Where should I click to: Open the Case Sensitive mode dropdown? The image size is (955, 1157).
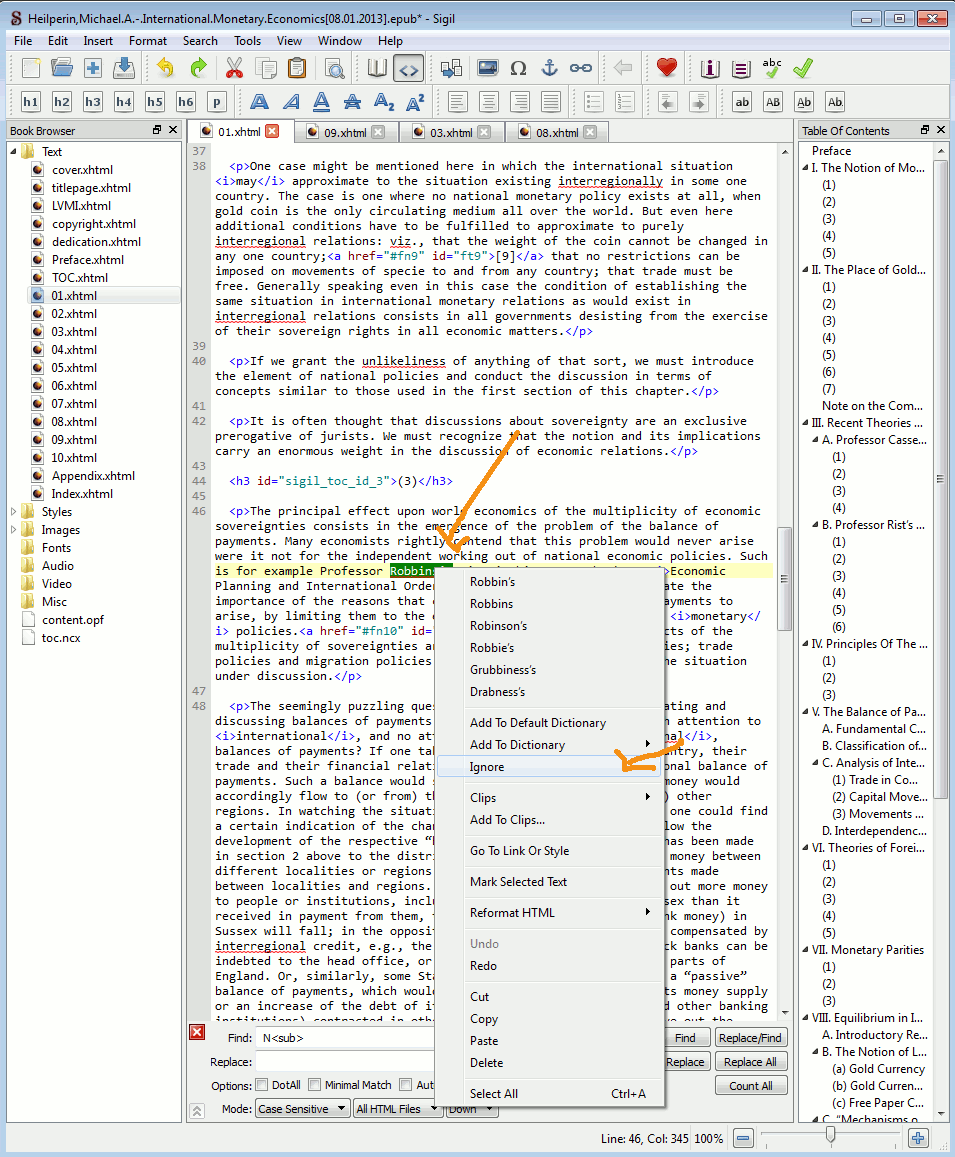pyautogui.click(x=302, y=1109)
